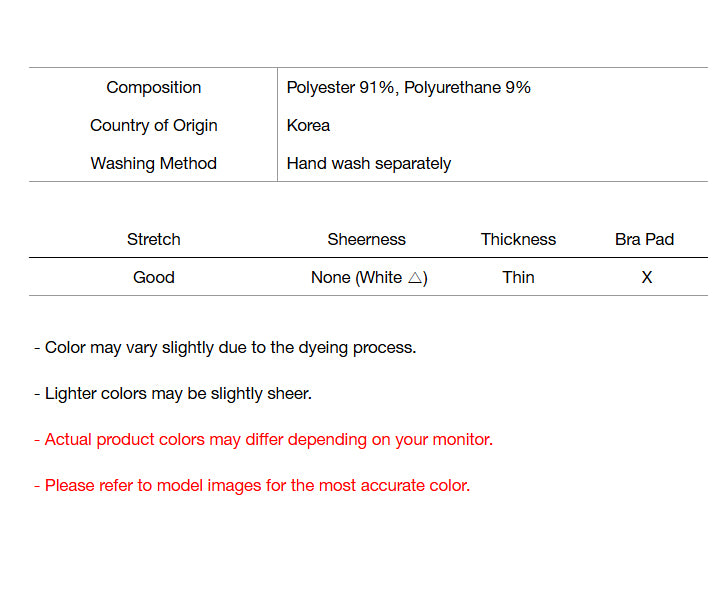The image size is (728, 600).
Task: Click the triangle symbol next to White
Action: point(415,278)
